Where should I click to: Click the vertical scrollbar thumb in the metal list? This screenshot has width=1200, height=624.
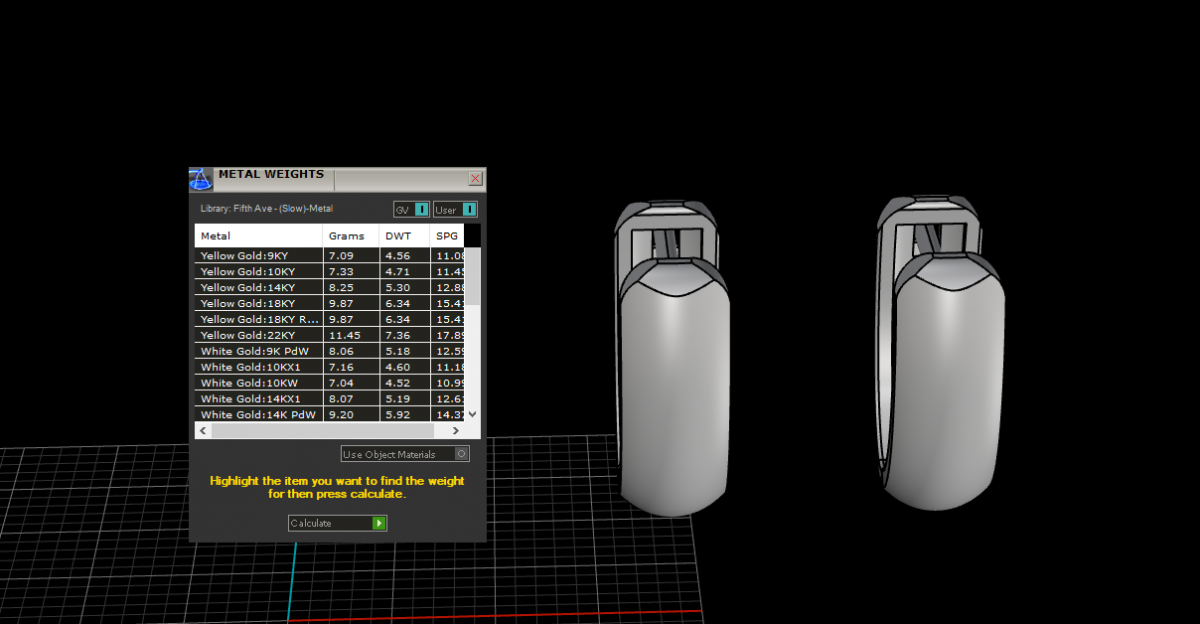pos(474,275)
